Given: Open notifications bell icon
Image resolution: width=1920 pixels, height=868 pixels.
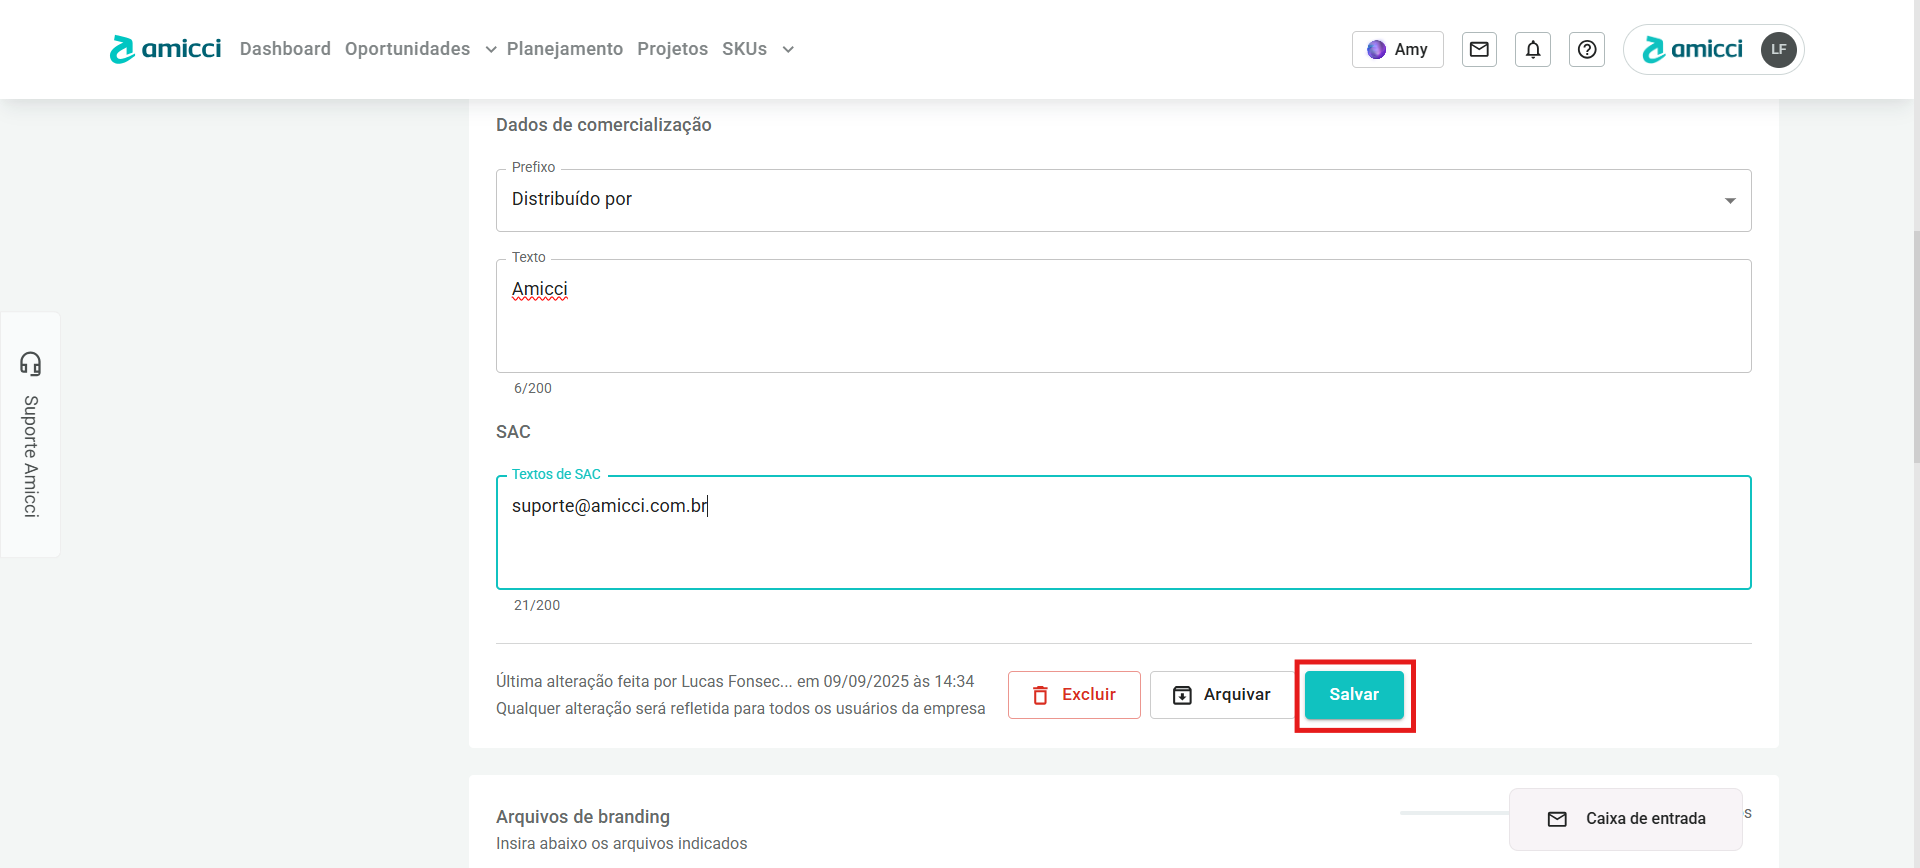Looking at the screenshot, I should pos(1533,49).
